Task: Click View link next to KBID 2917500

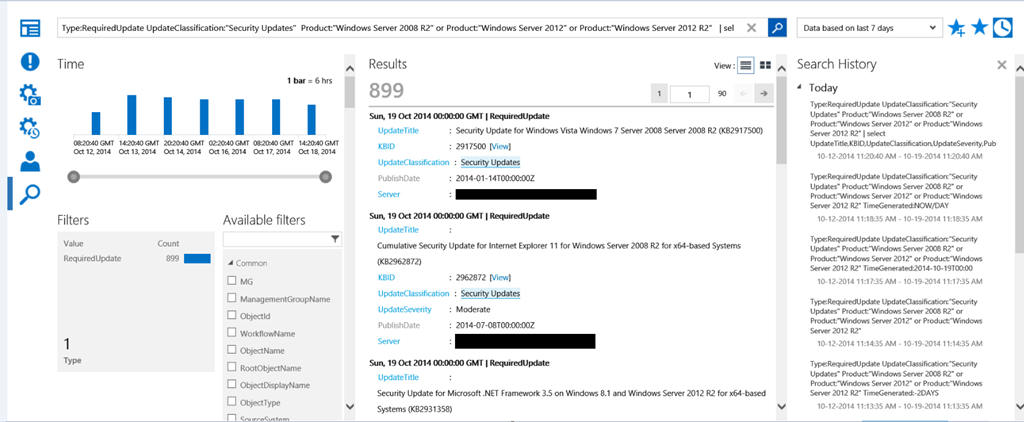Action: point(501,146)
